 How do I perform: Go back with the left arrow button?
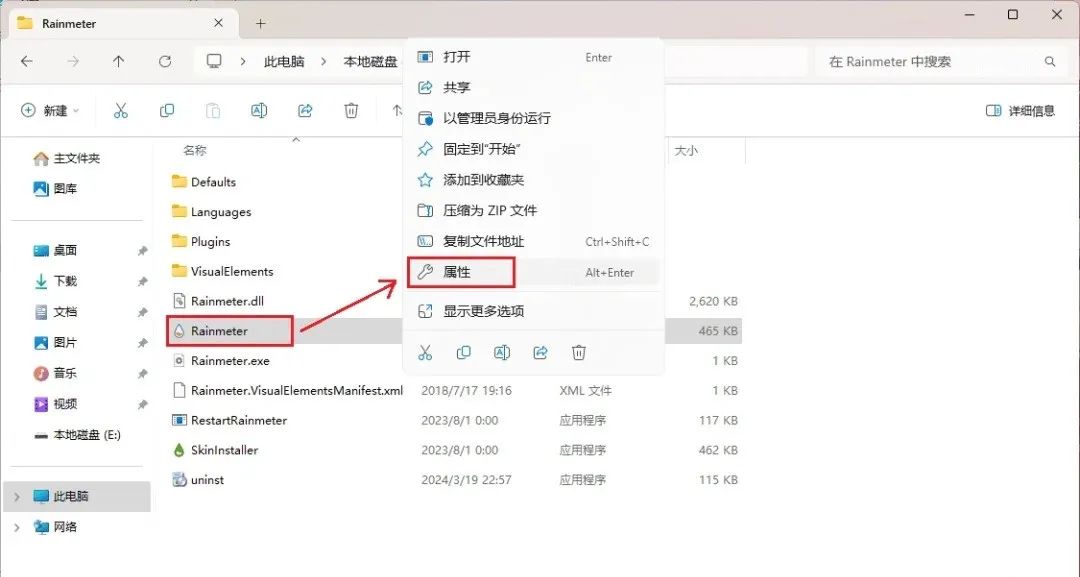(x=27, y=61)
